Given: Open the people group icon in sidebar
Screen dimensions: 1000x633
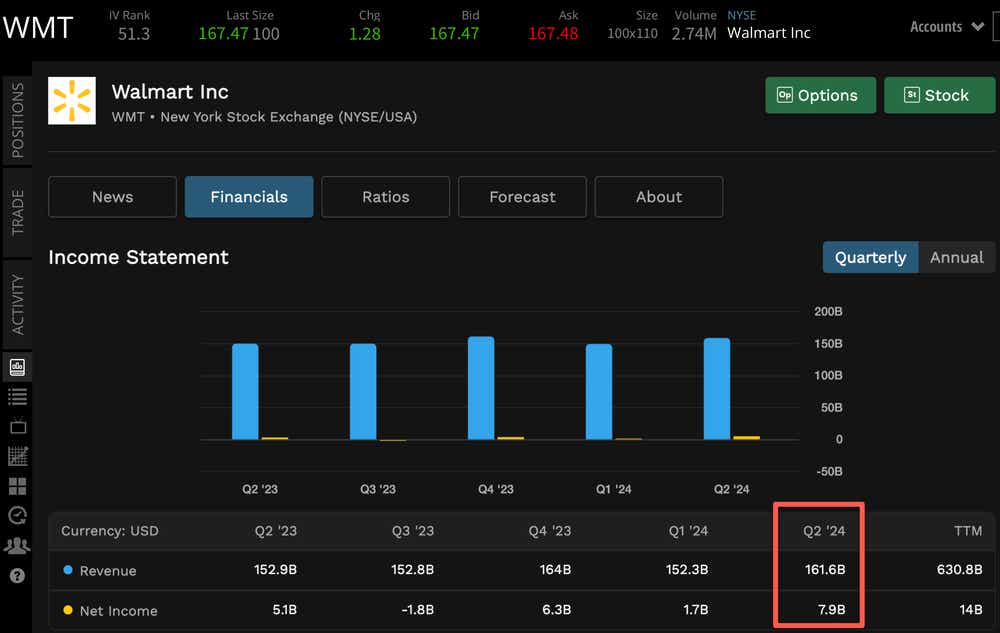Looking at the screenshot, I should click(17, 546).
